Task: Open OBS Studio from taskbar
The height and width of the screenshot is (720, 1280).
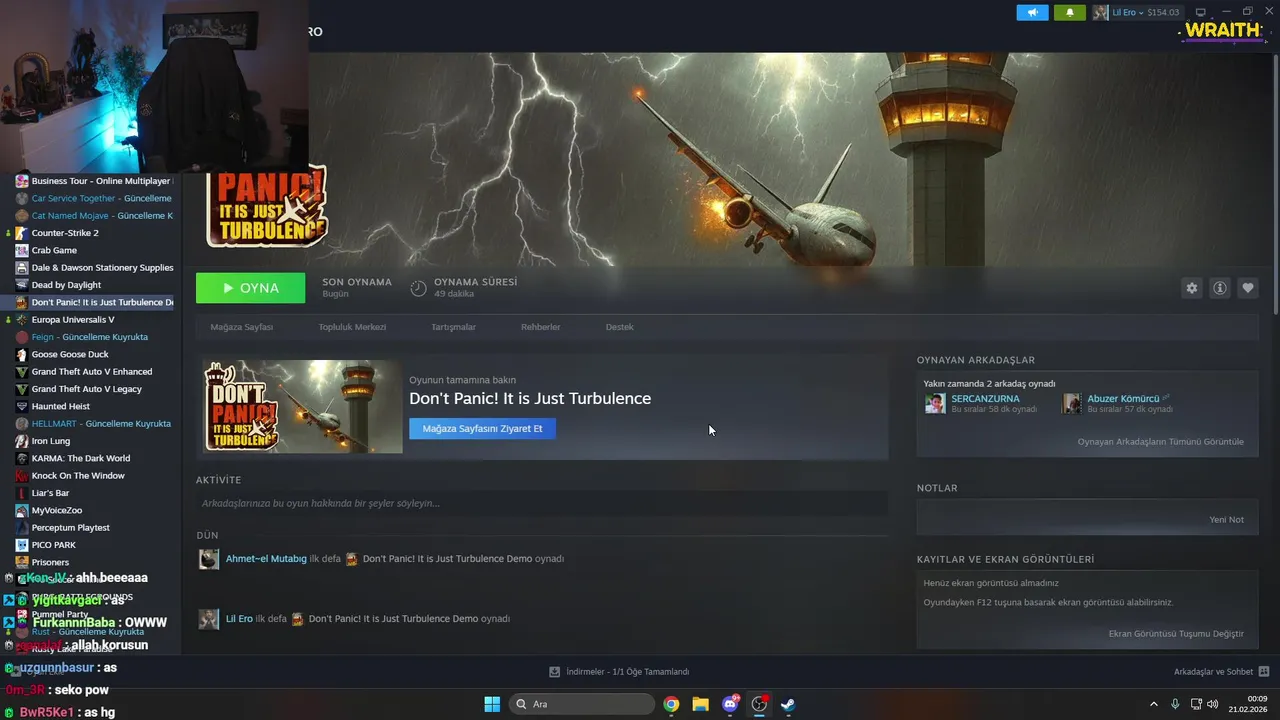Action: (x=759, y=704)
